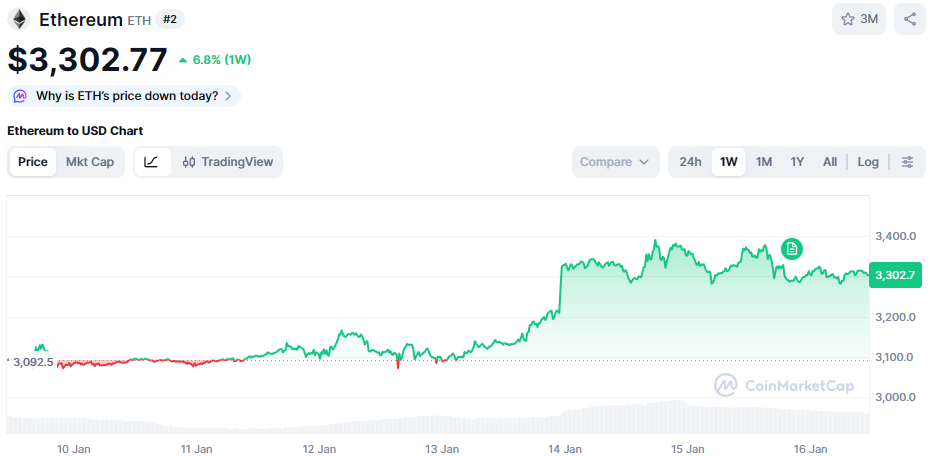
Task: Click the #2 rank badge
Action: click(x=170, y=20)
